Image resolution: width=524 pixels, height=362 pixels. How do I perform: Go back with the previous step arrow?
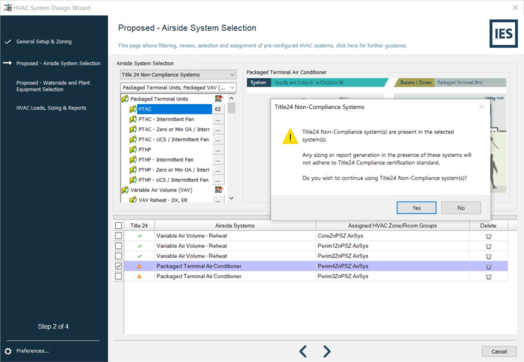point(303,351)
